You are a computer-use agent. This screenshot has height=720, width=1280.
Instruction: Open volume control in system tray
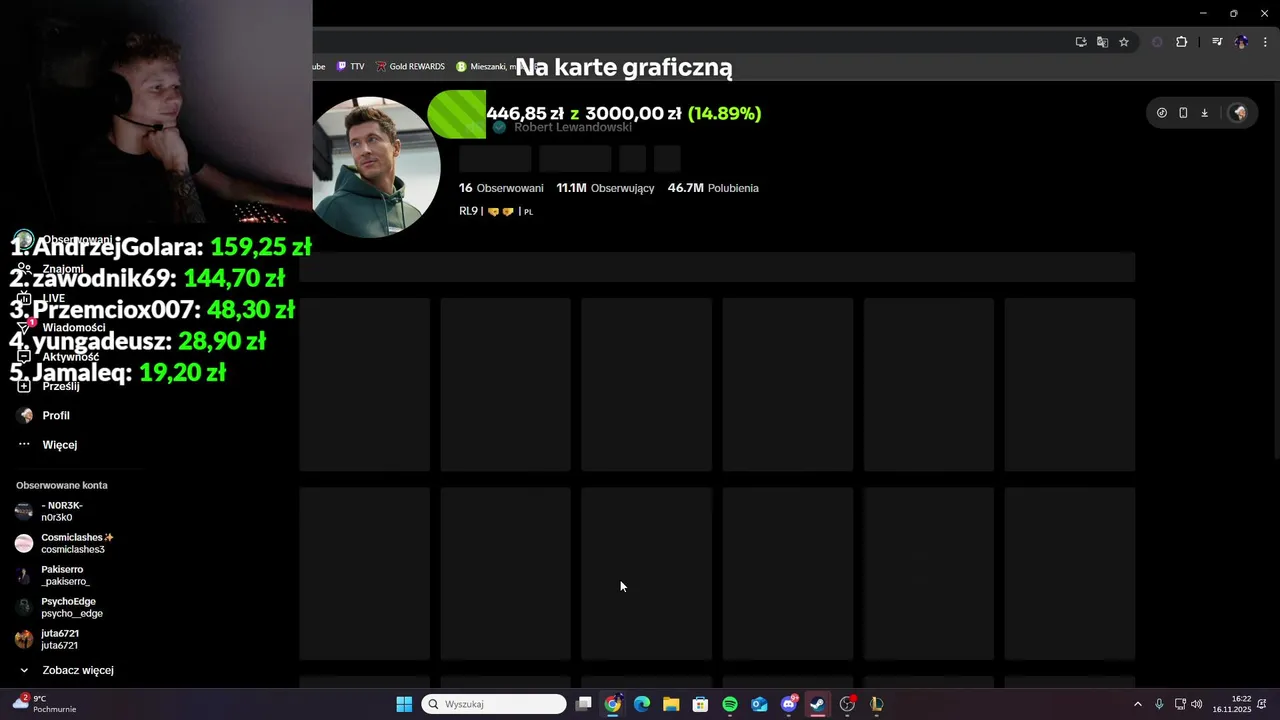pyautogui.click(x=1197, y=704)
